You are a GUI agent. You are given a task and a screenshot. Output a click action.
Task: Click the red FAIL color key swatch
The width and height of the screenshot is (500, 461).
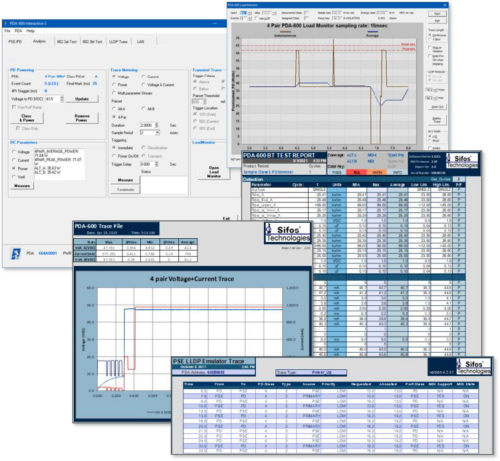[356, 172]
